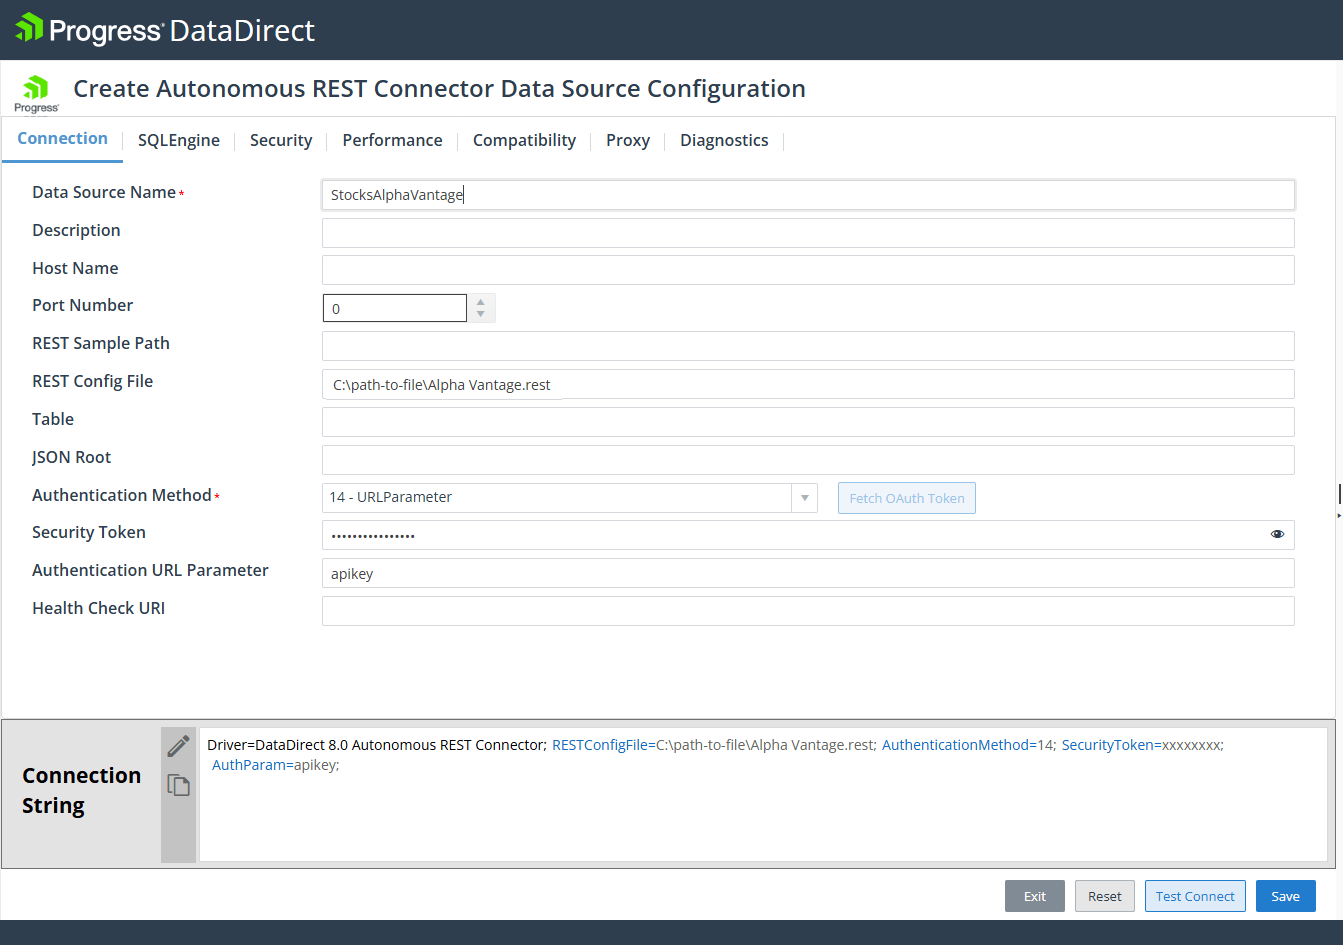Click the Progress DataDirect logo in header
The width and height of the screenshot is (1343, 945).
pyautogui.click(x=166, y=30)
